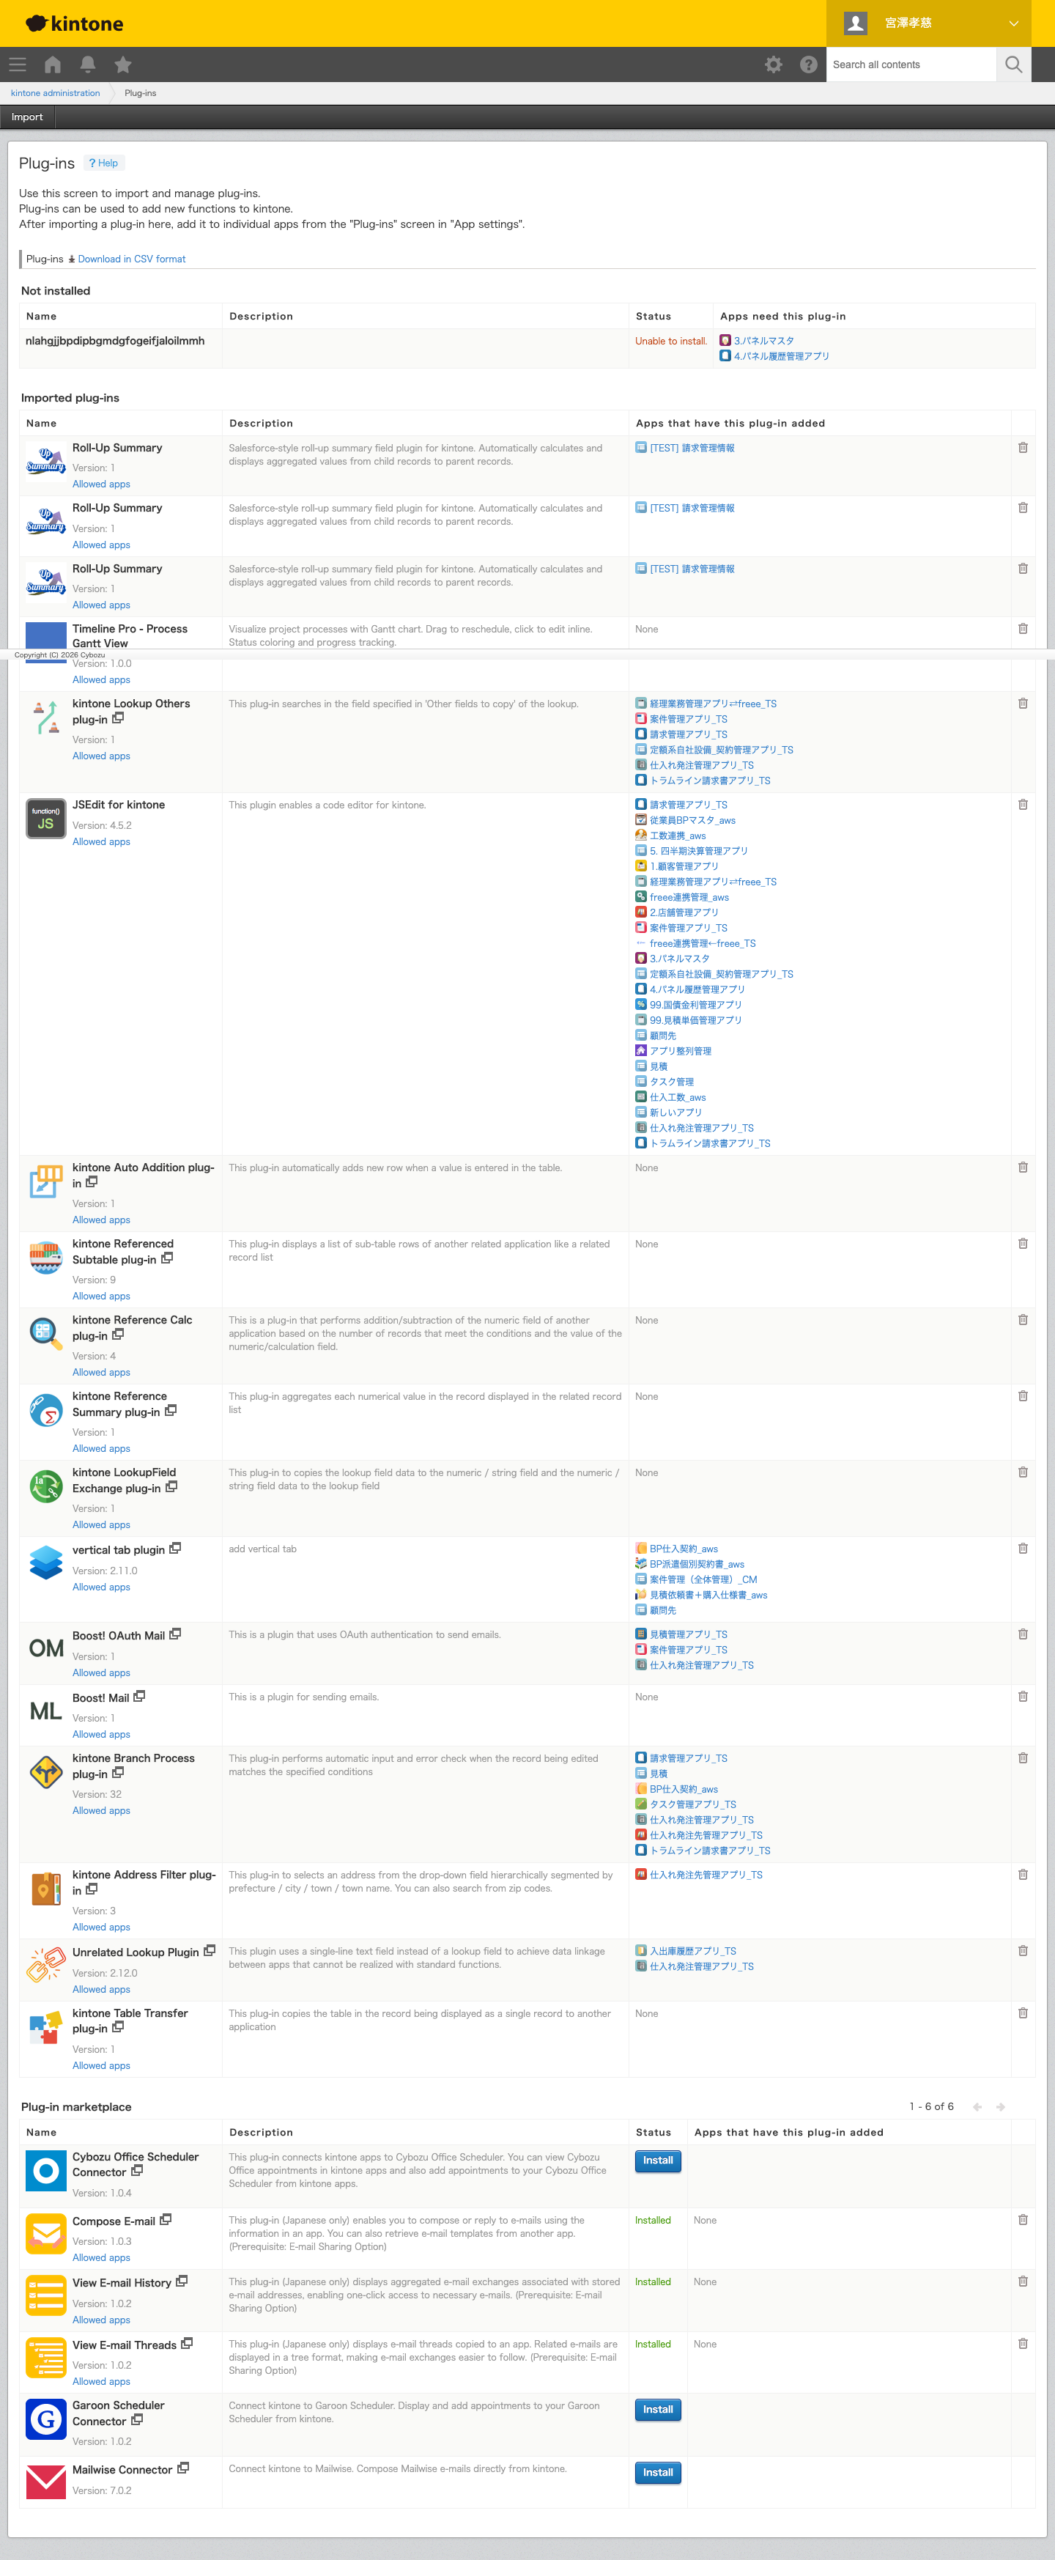The height and width of the screenshot is (2560, 1055).
Task: Install the Garoon Scheduler Connector
Action: pyautogui.click(x=657, y=2410)
